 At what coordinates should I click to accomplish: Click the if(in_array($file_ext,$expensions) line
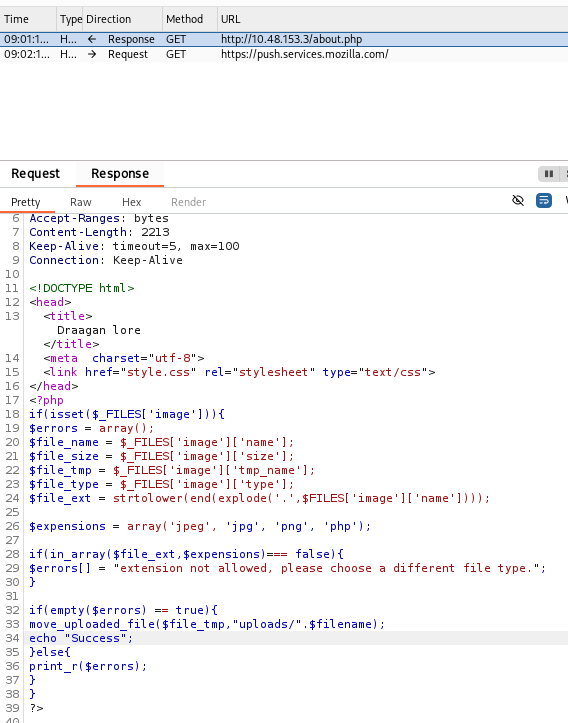tap(186, 554)
